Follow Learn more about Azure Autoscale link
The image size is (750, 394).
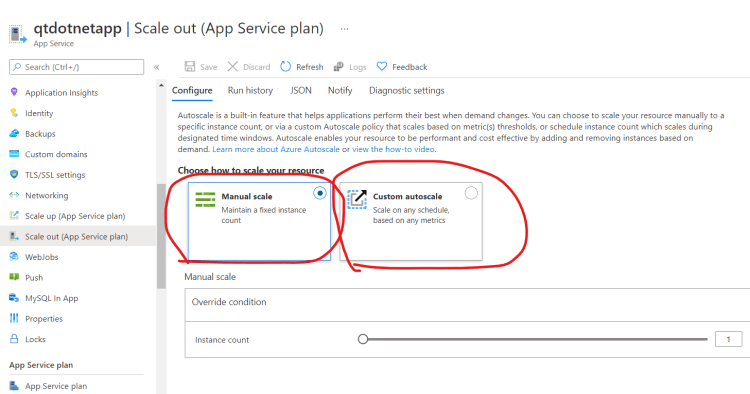pos(276,149)
